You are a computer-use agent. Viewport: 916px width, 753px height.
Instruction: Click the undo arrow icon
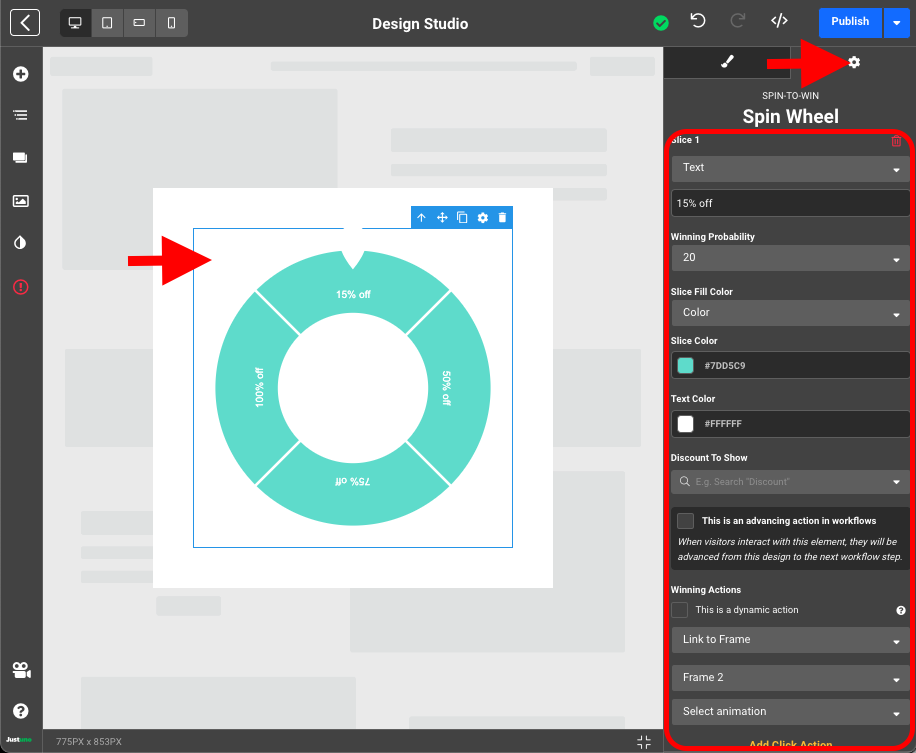click(698, 22)
